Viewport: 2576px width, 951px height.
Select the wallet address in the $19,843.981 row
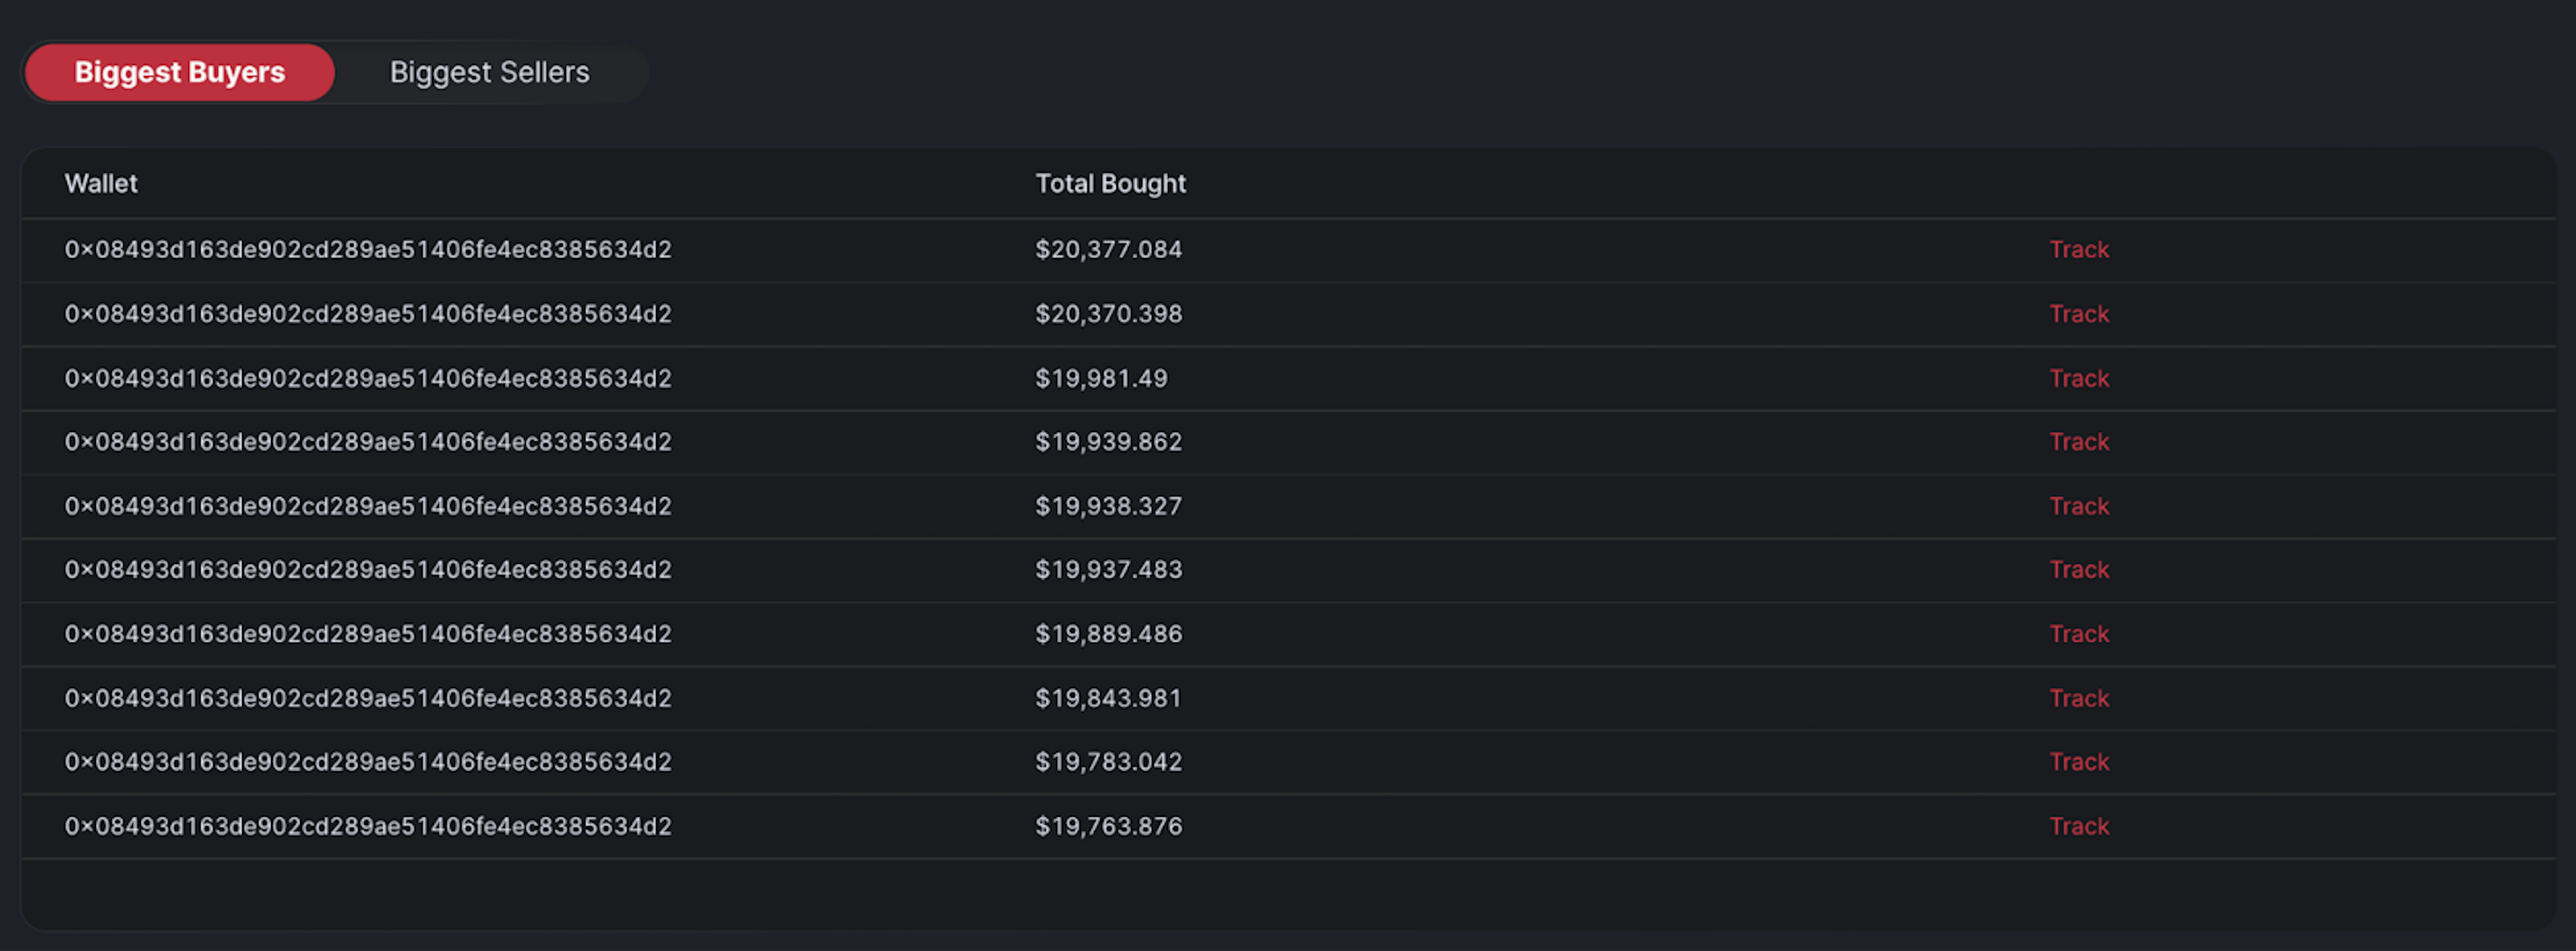(368, 698)
